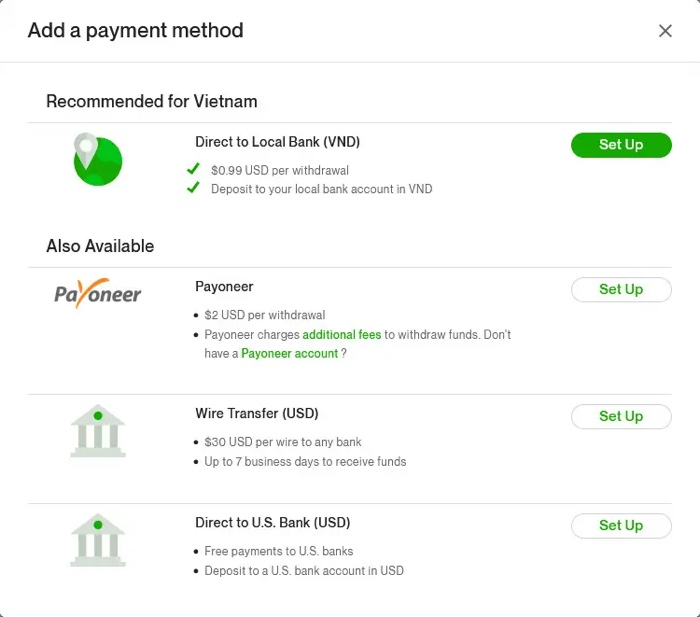Select the Direct to U.S. Bank (USD) title
Screen dimensions: 700x617
(x=272, y=523)
